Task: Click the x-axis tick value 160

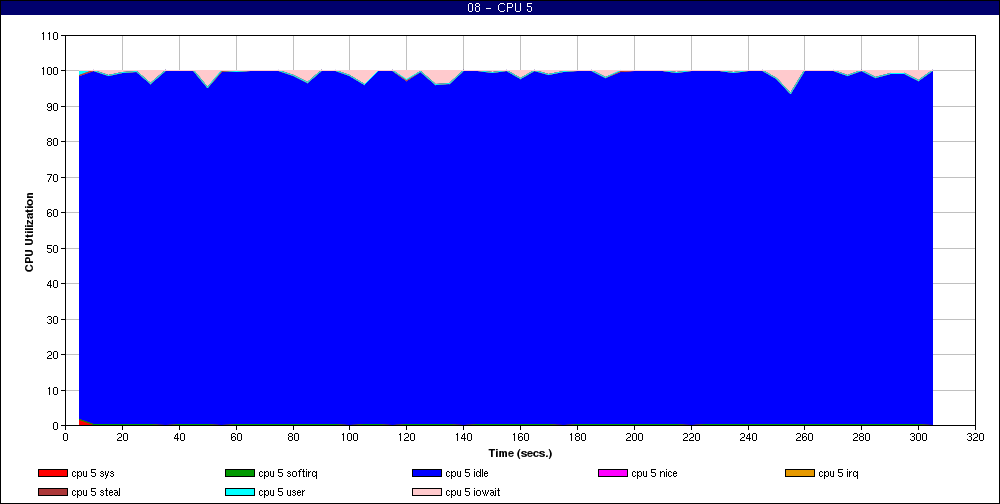Action: click(520, 438)
